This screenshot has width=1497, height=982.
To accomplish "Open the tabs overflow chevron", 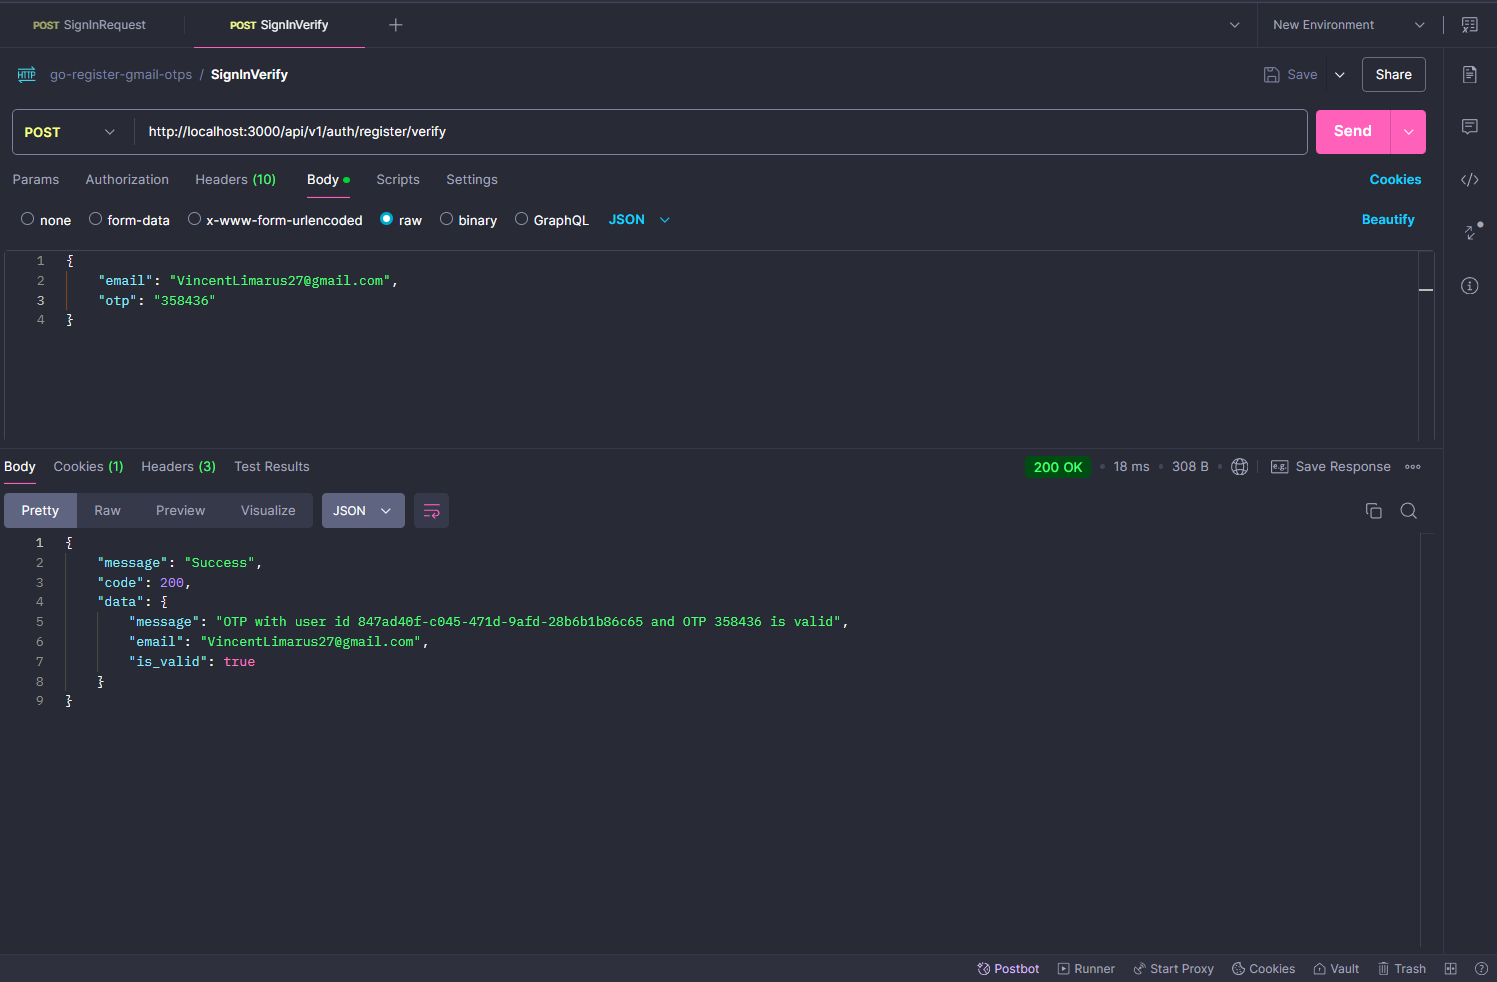I will tap(1235, 25).
